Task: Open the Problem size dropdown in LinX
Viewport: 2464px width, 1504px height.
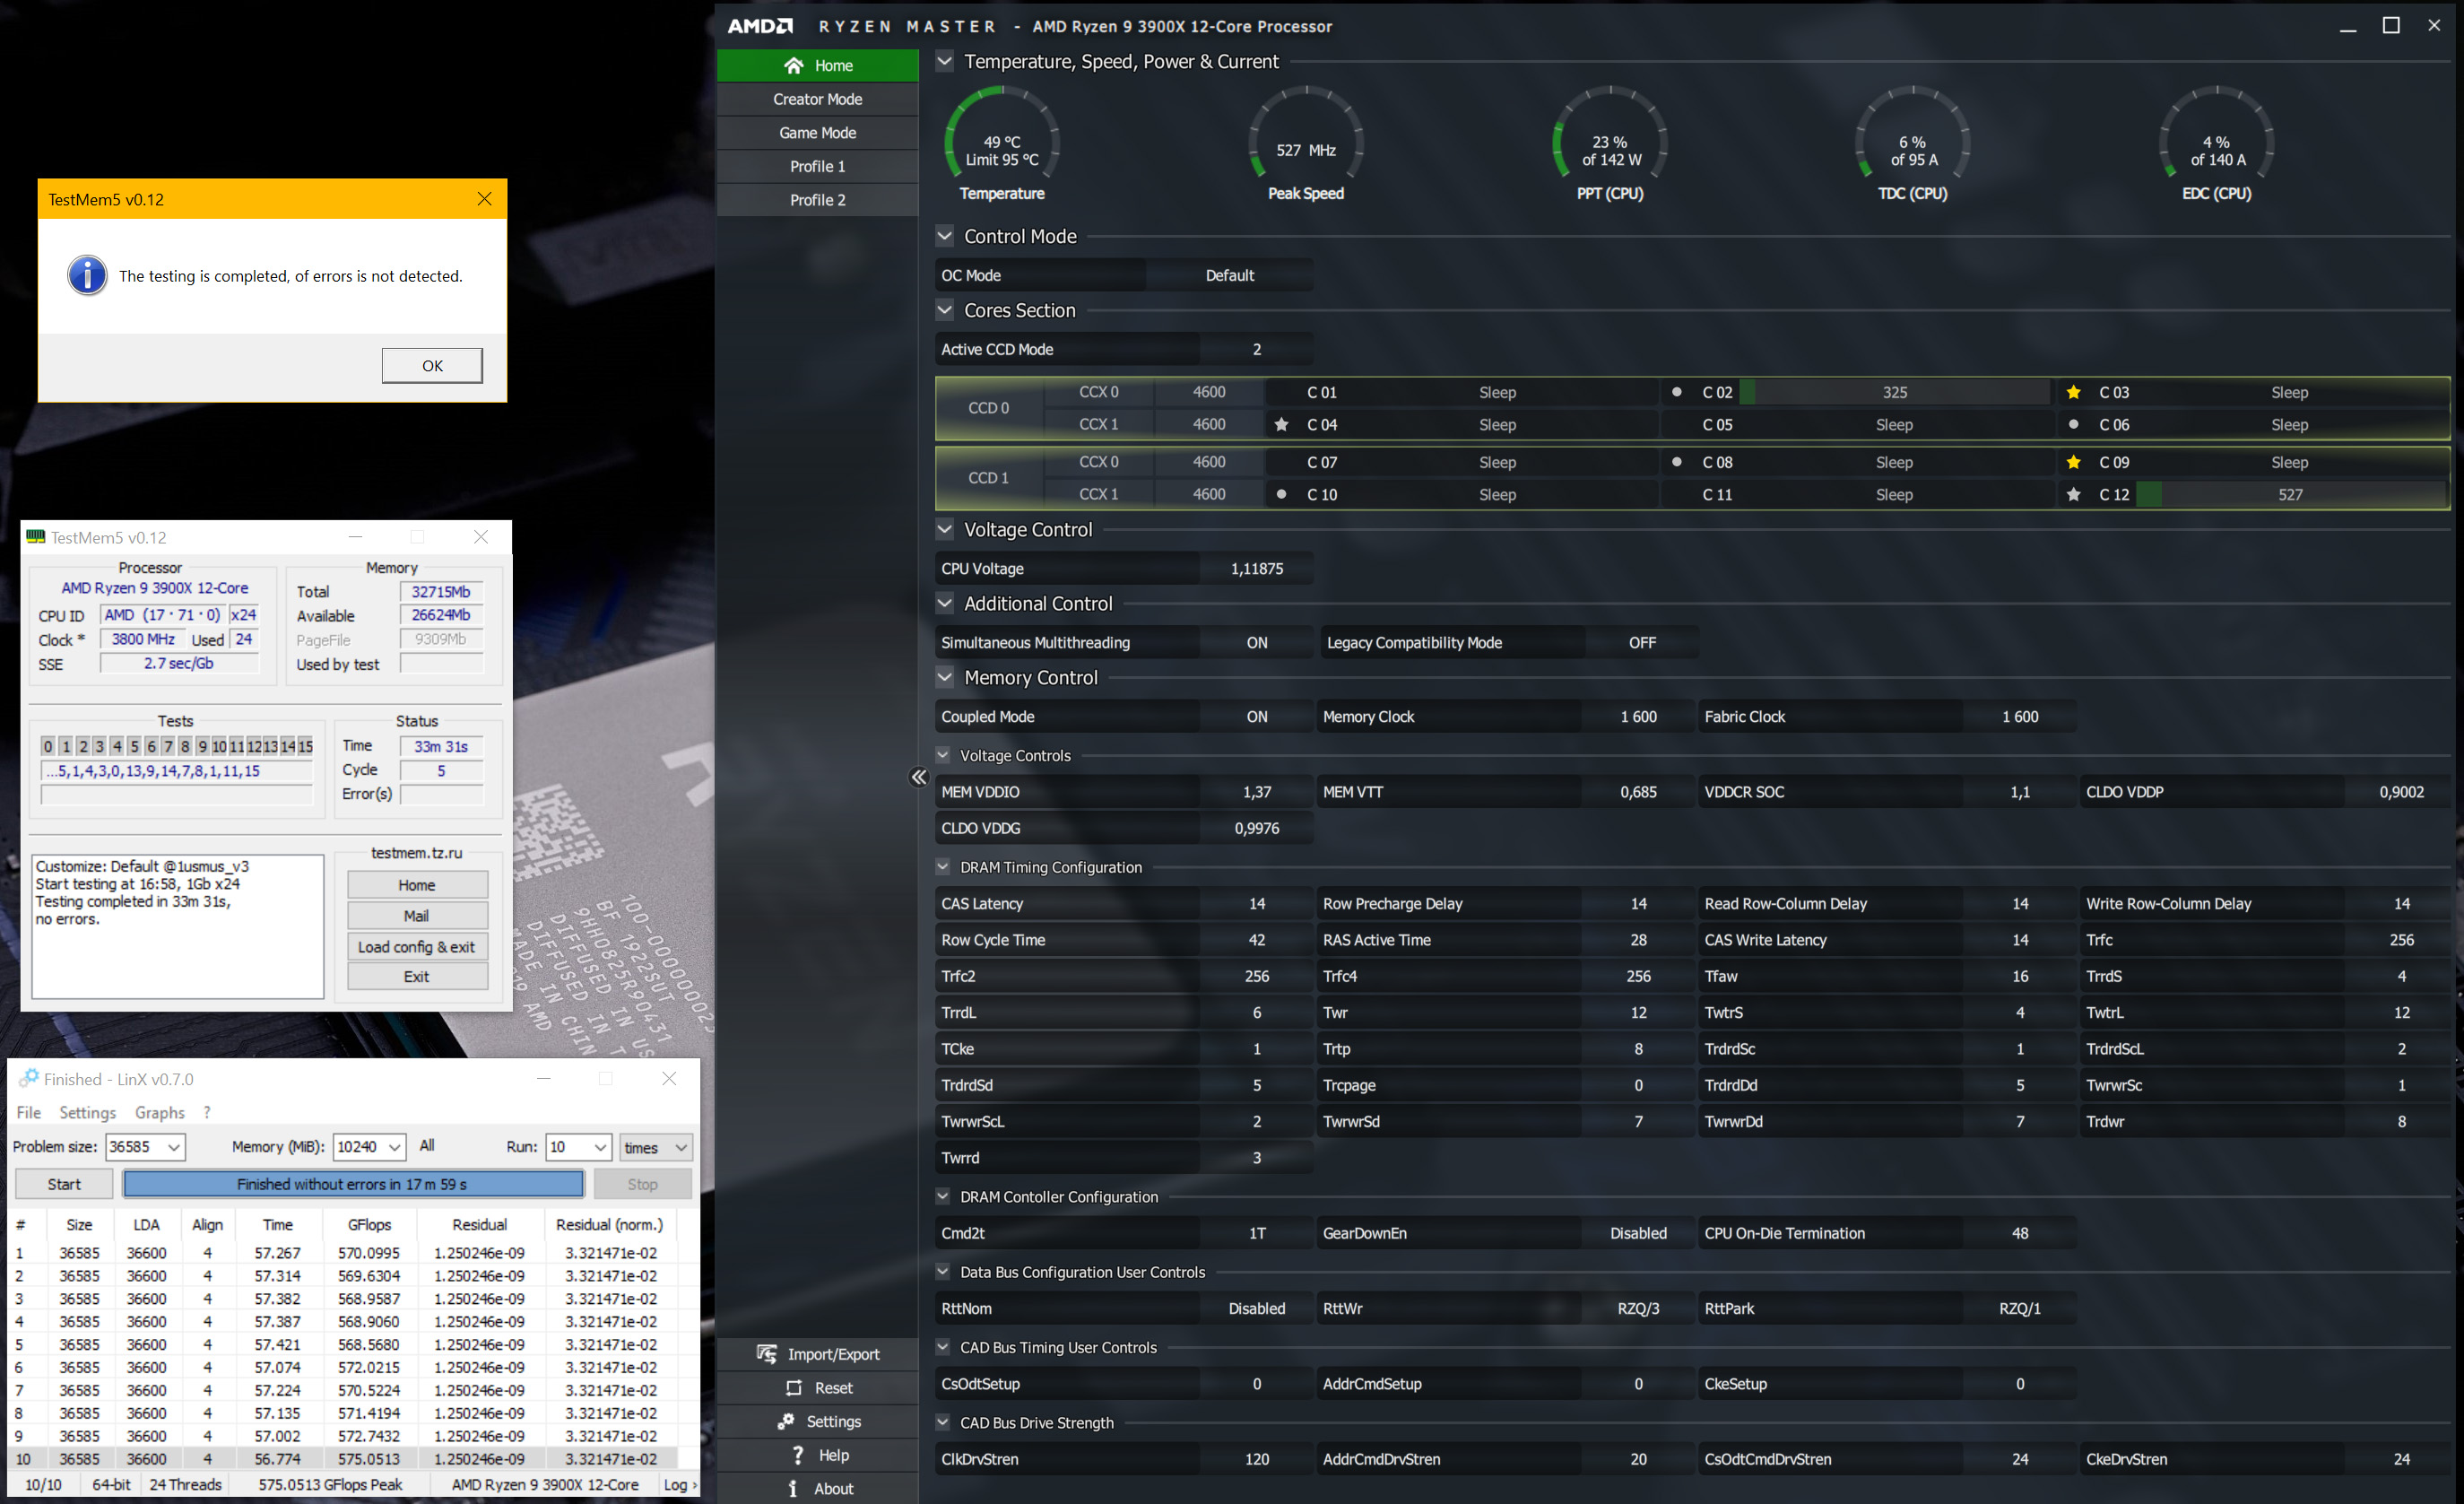Action: point(173,1147)
